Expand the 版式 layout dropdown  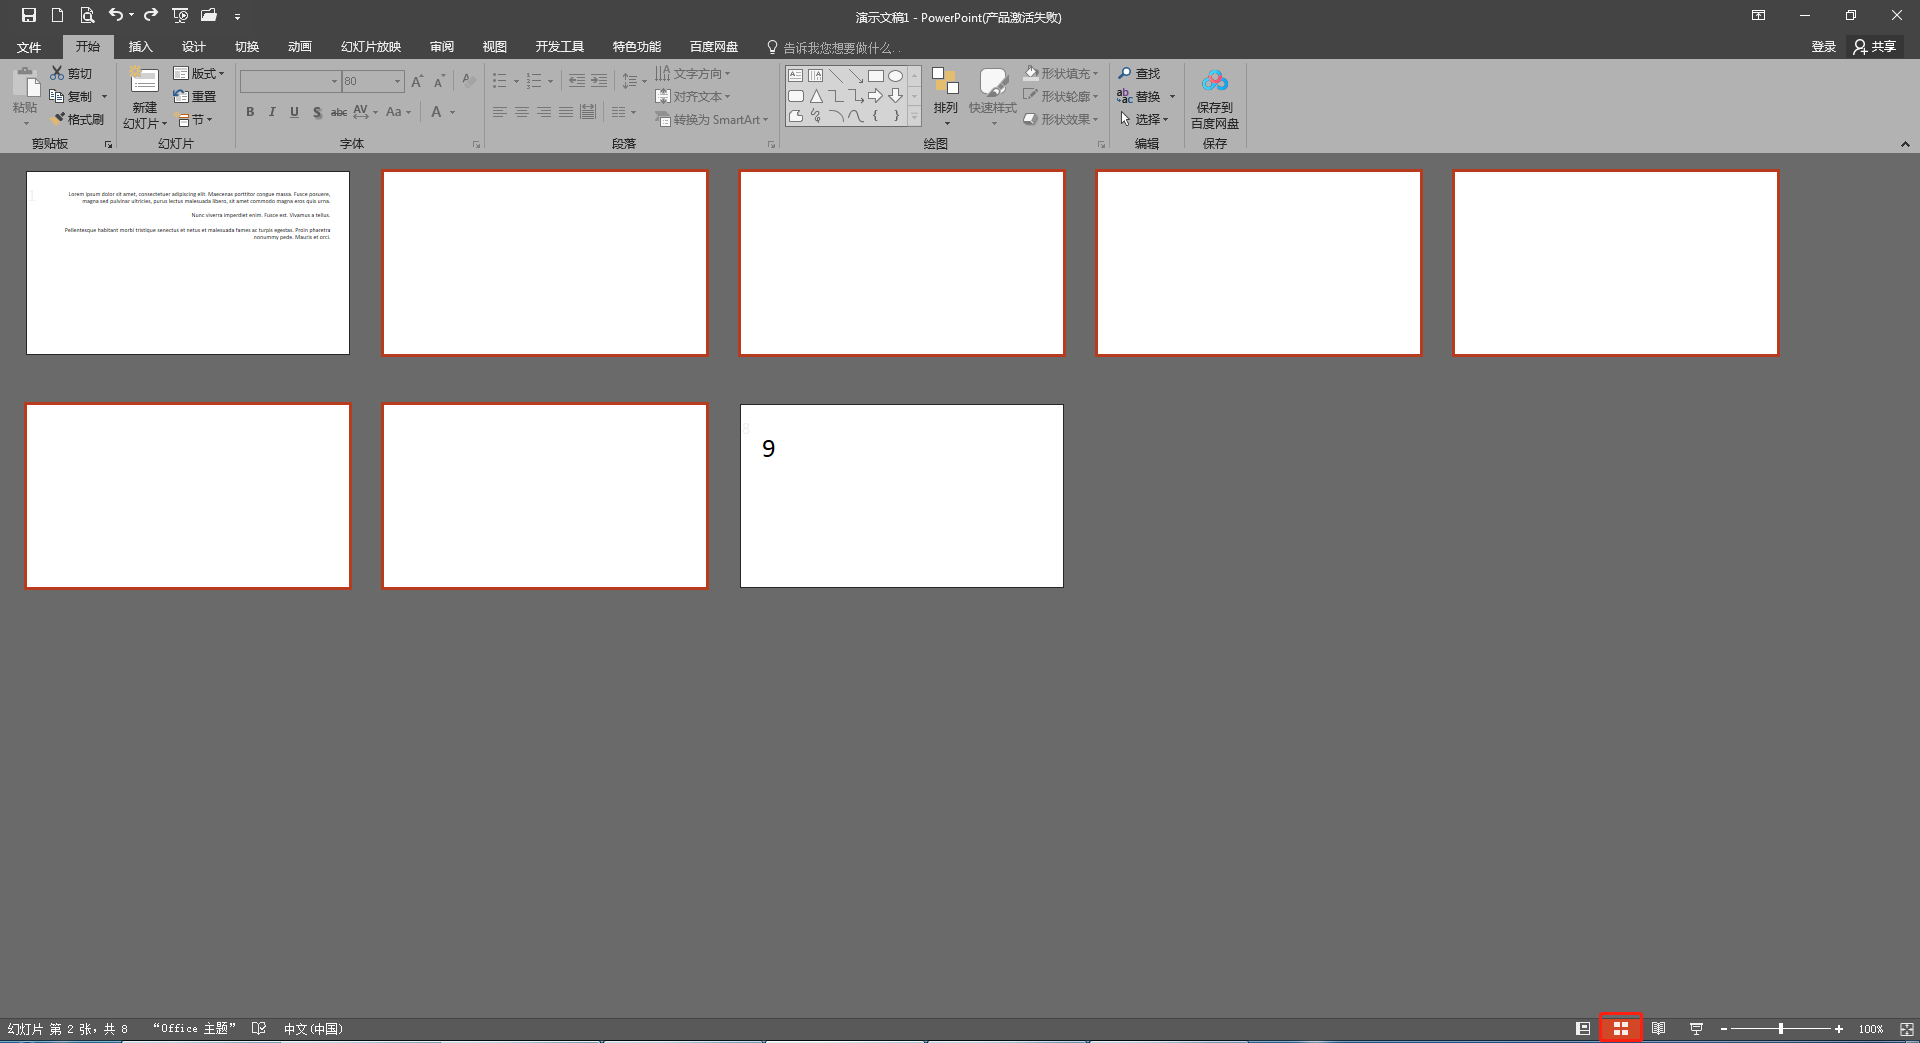(x=199, y=73)
